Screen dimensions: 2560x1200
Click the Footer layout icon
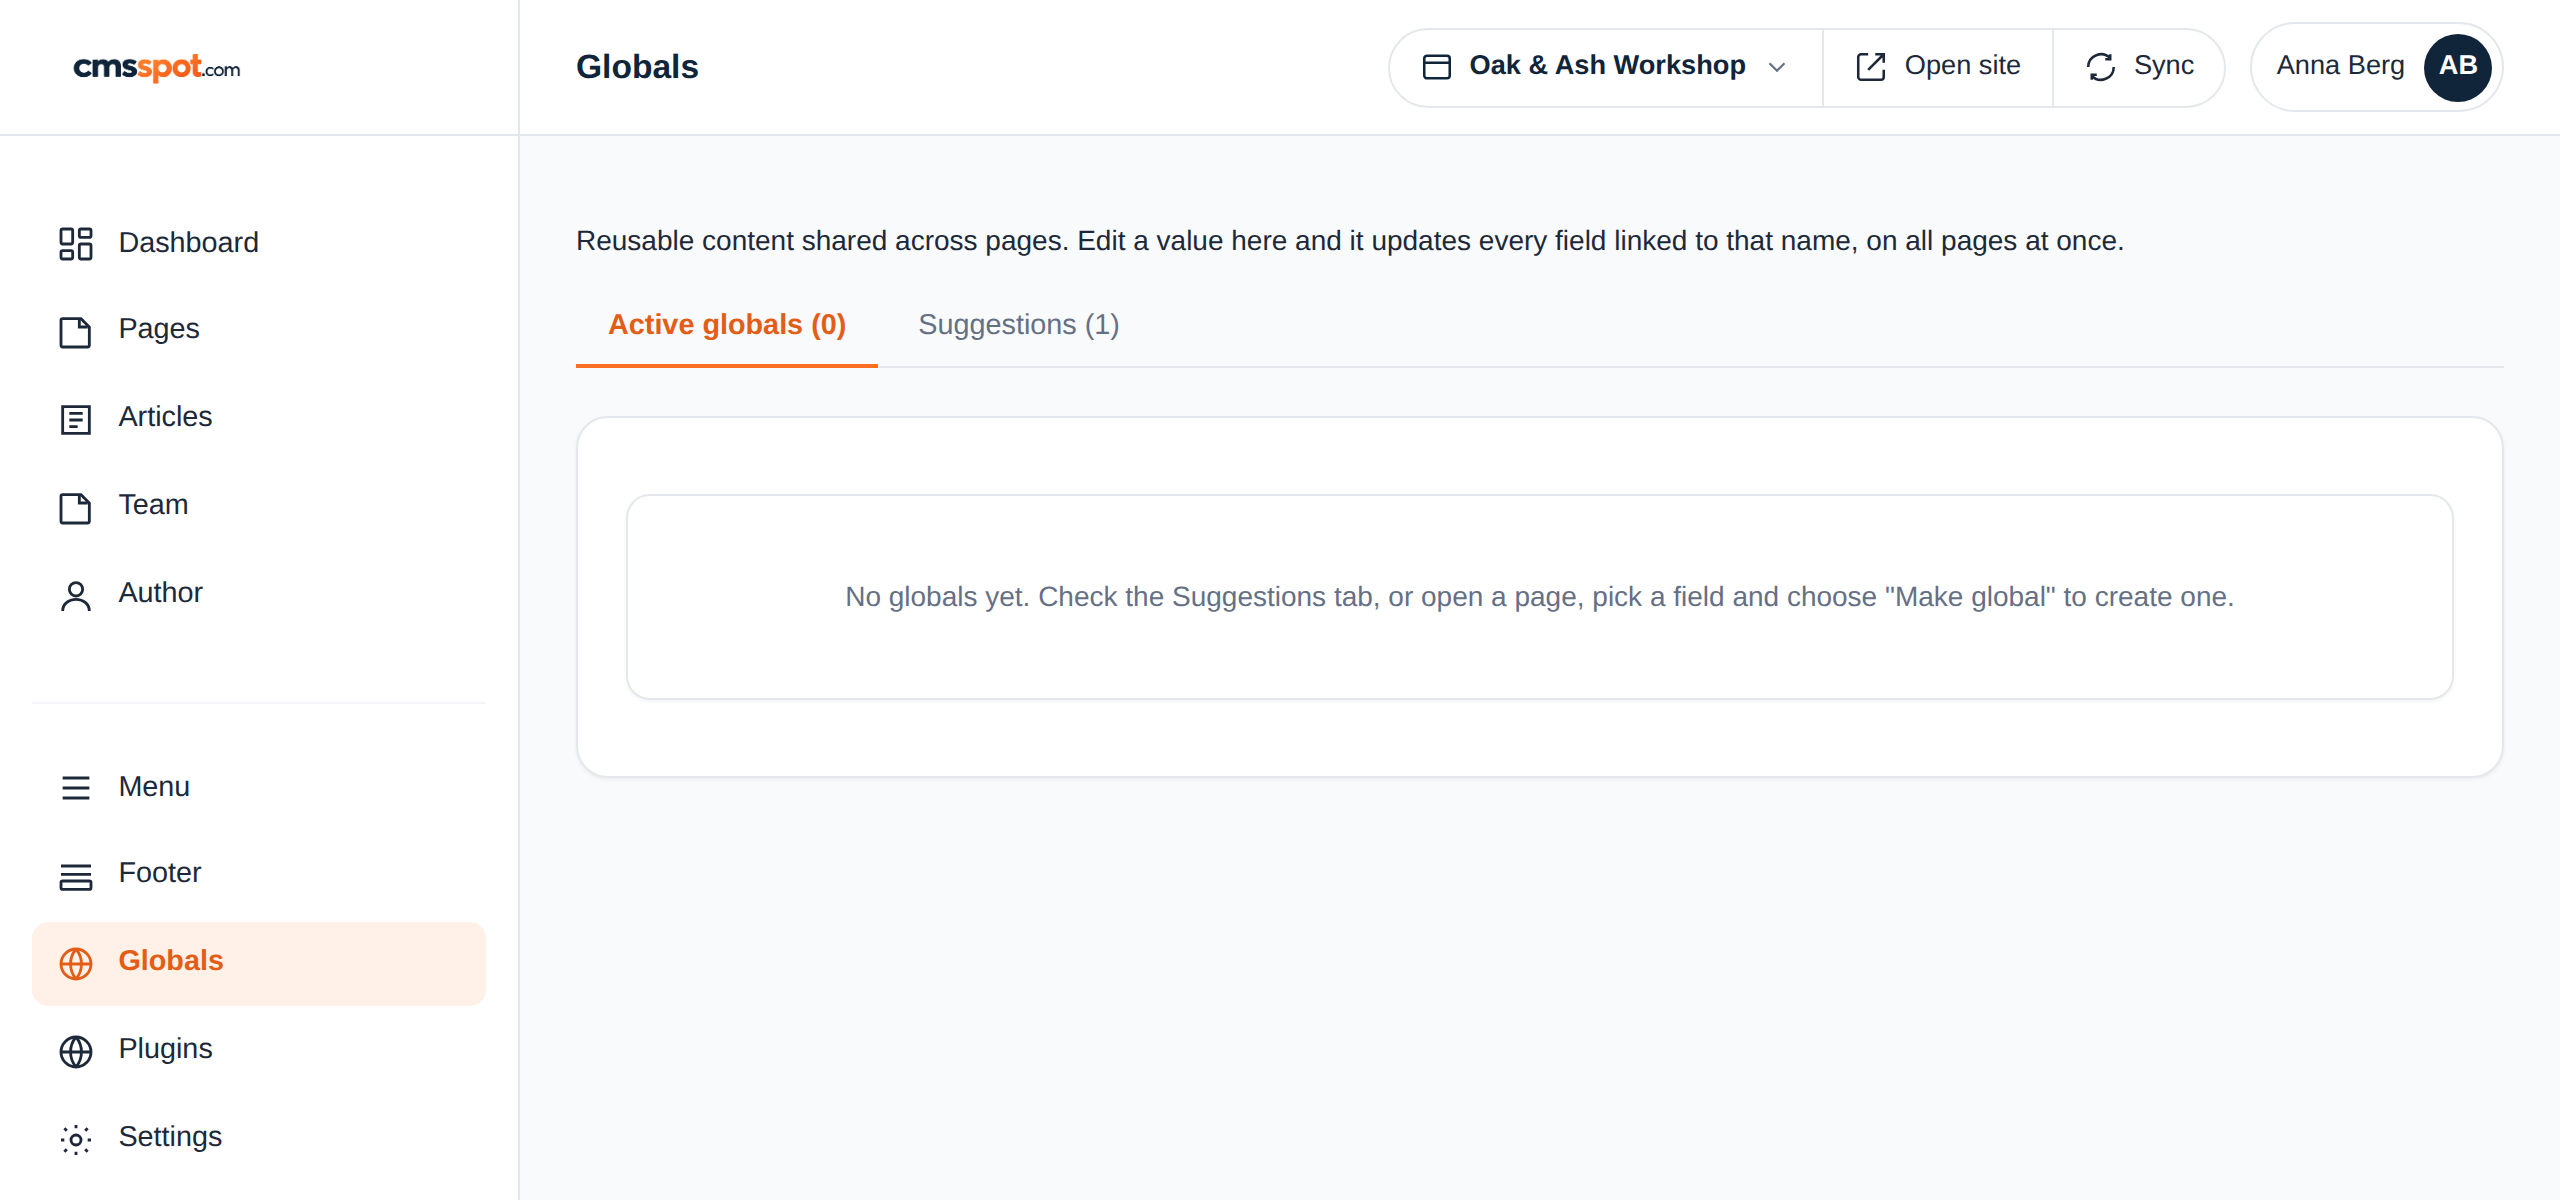(x=76, y=876)
